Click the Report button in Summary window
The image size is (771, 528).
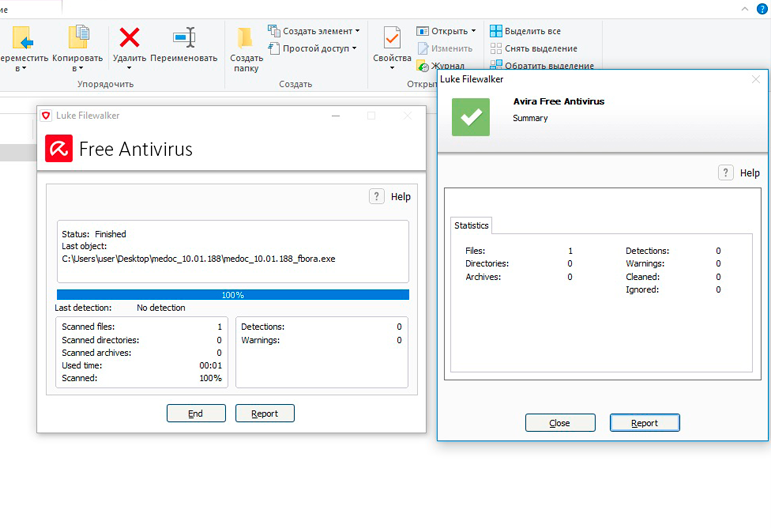645,423
